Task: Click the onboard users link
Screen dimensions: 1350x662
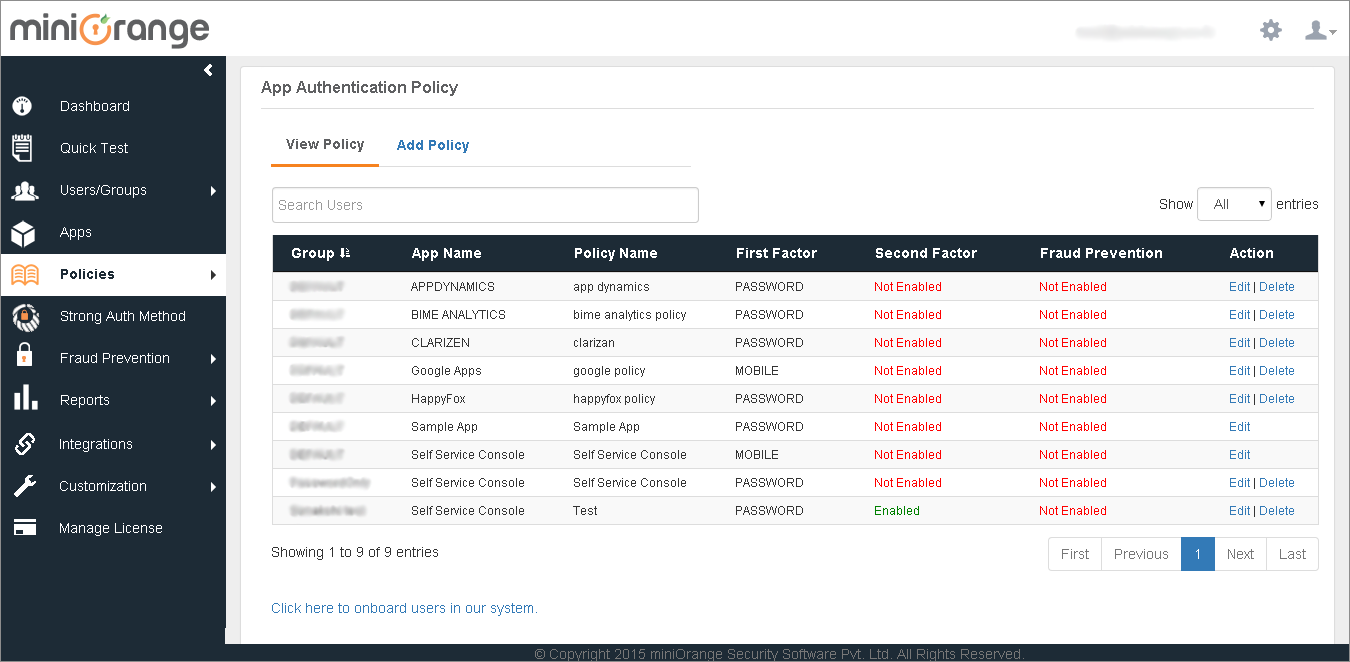Action: 404,608
